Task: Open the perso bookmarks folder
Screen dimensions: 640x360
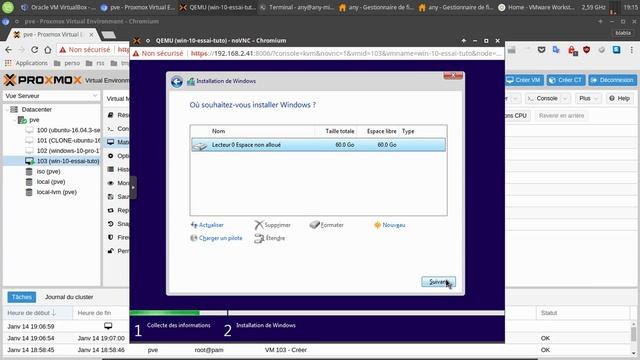Action: pos(67,63)
